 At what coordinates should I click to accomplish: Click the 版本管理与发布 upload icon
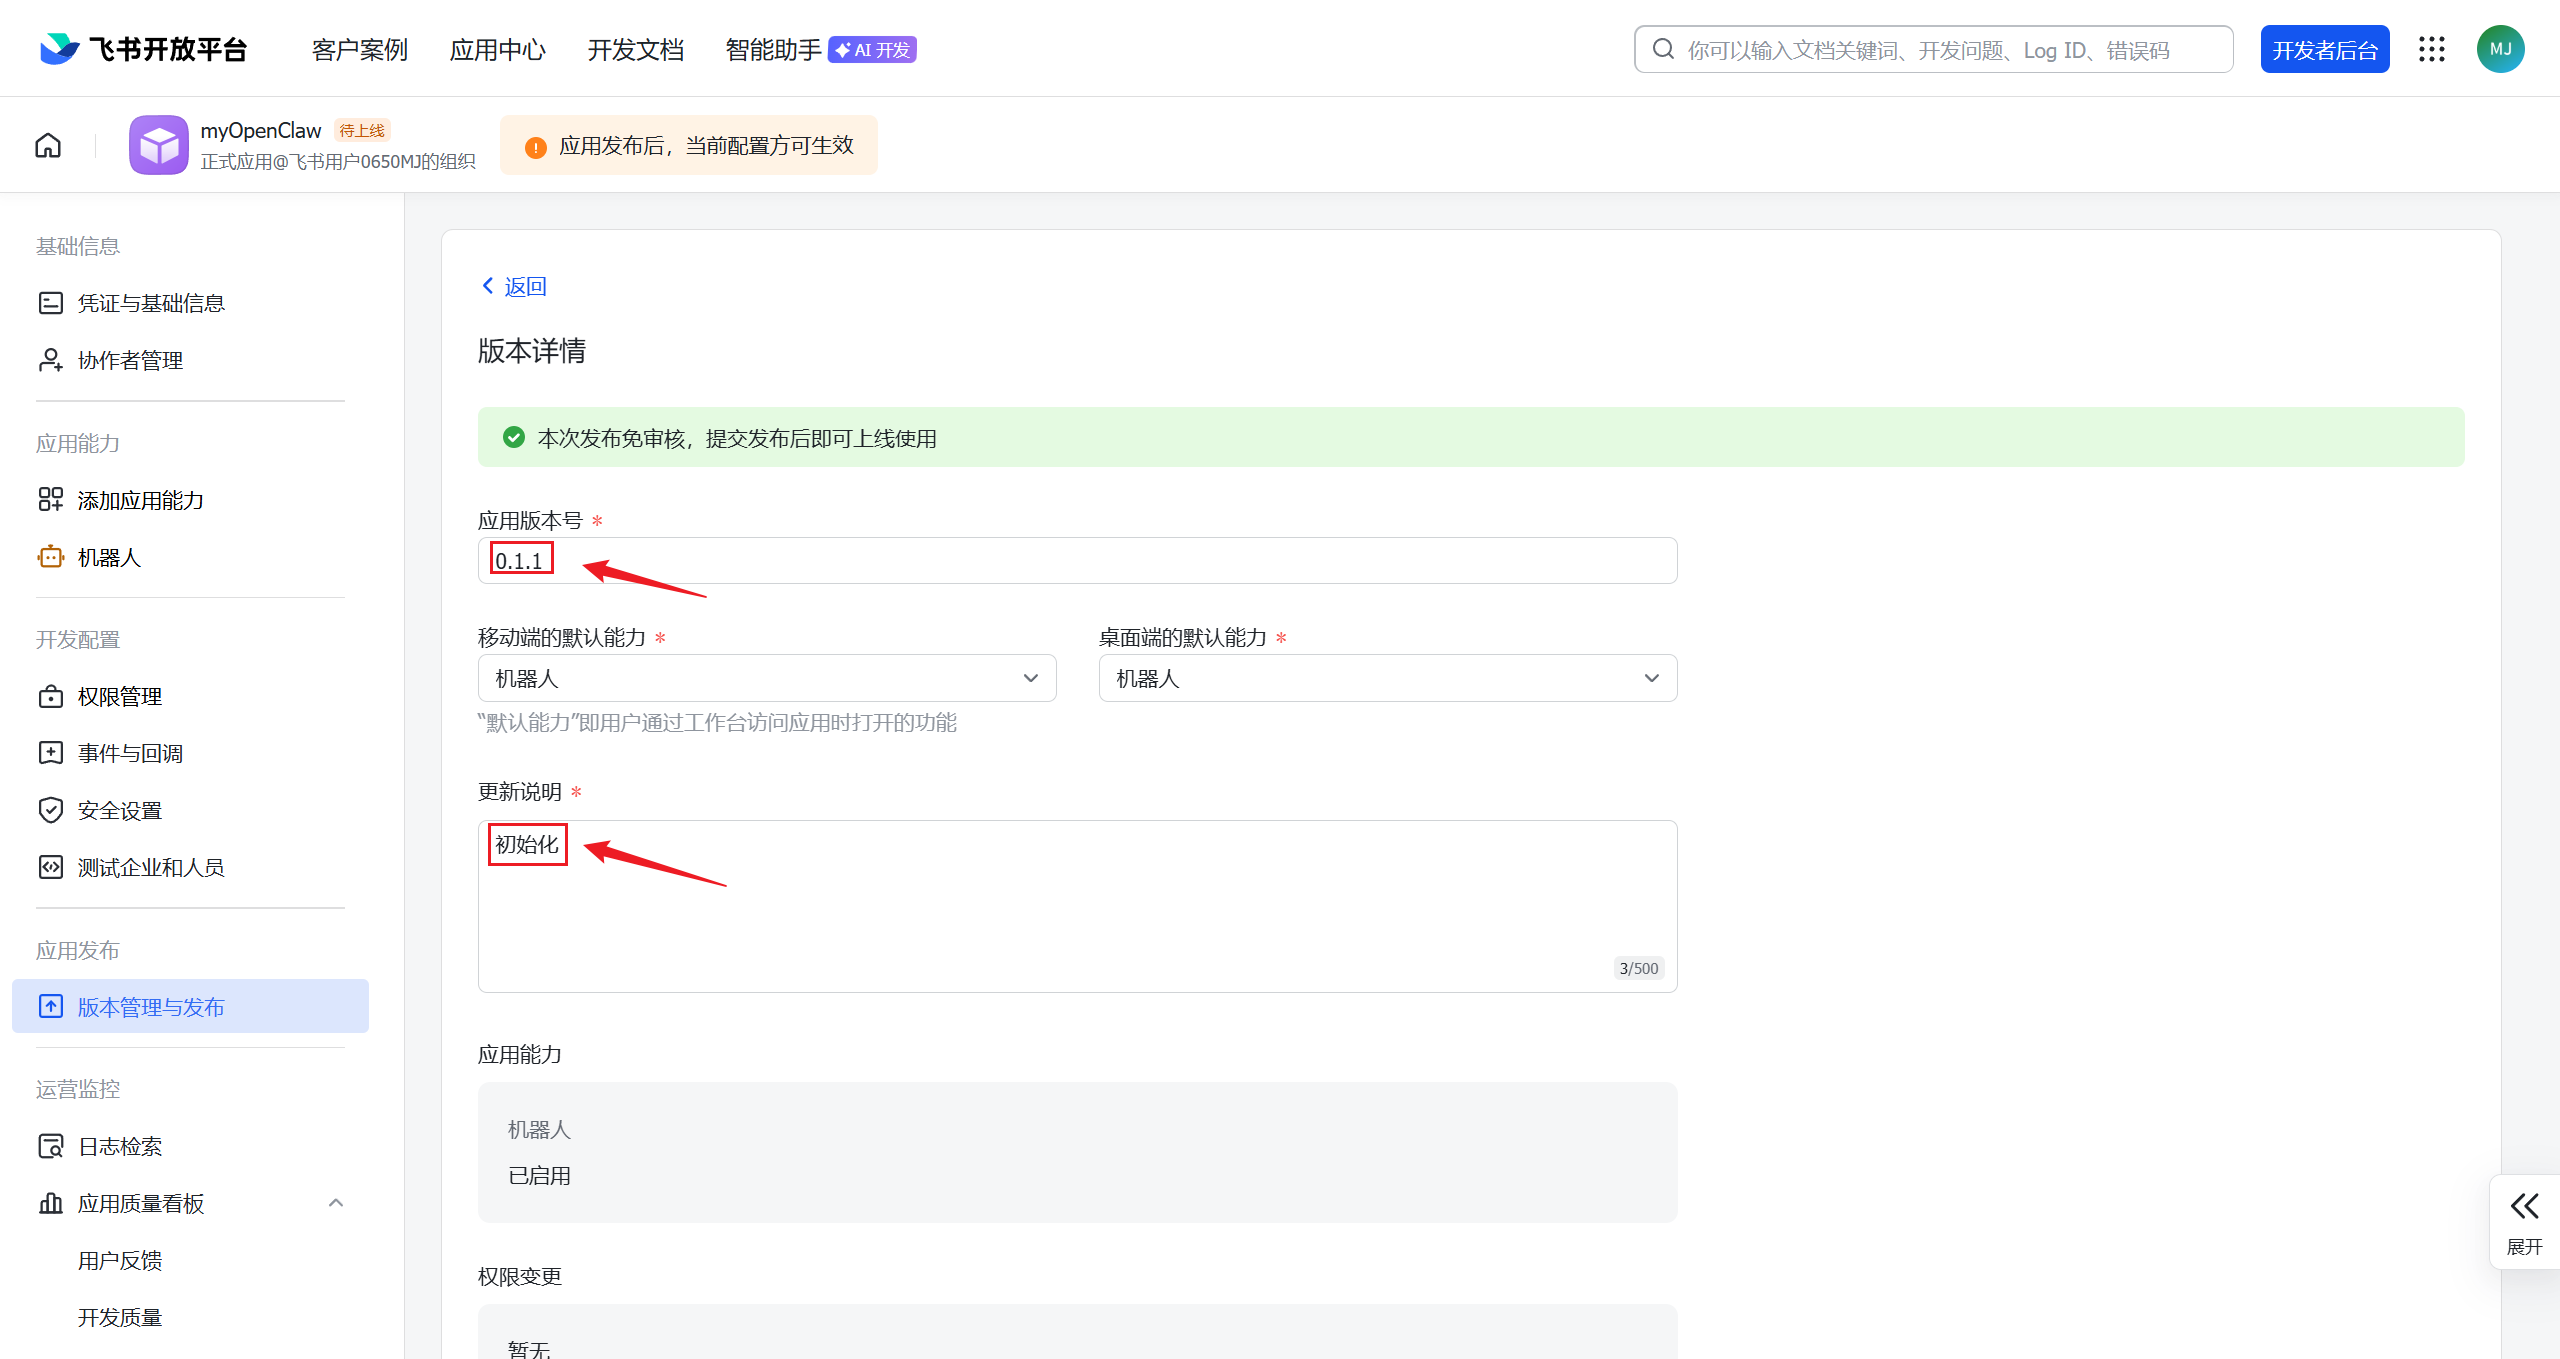click(51, 1007)
